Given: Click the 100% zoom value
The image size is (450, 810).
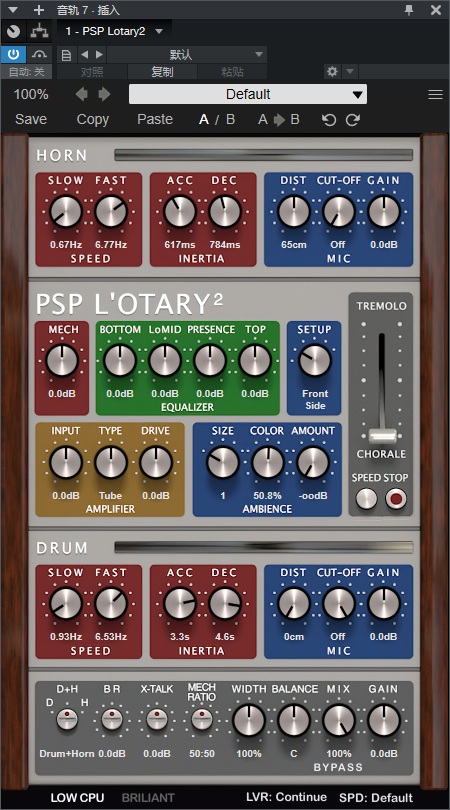Looking at the screenshot, I should [x=31, y=95].
